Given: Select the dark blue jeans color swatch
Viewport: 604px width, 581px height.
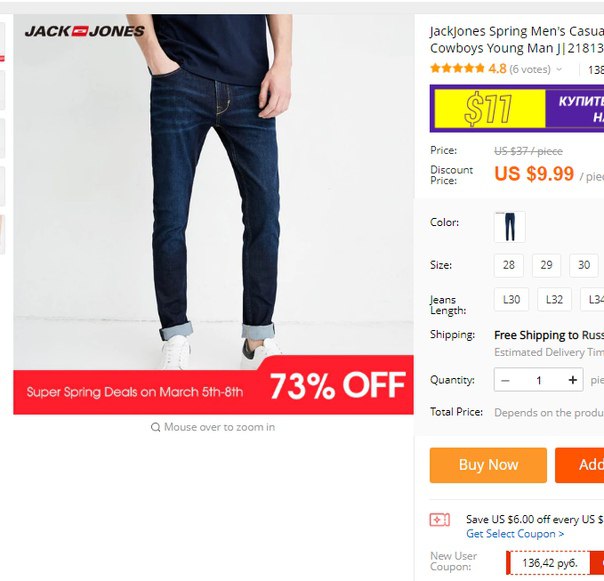Looking at the screenshot, I should 510,227.
